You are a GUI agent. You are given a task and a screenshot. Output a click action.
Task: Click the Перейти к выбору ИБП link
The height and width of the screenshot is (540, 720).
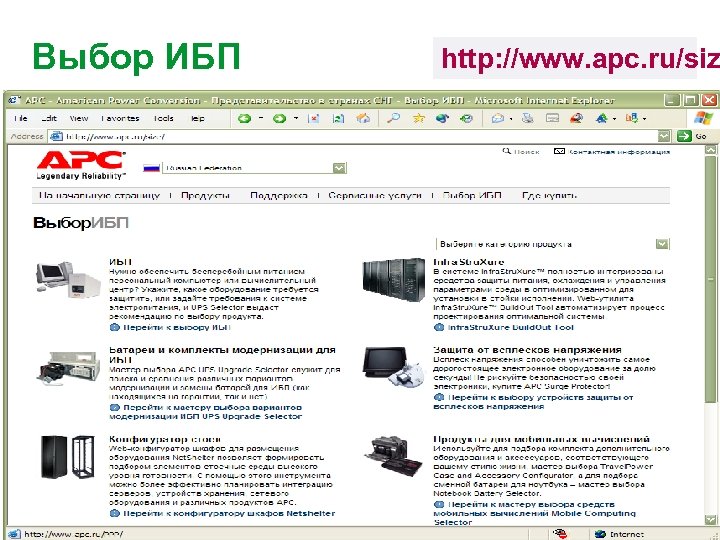[x=176, y=327]
